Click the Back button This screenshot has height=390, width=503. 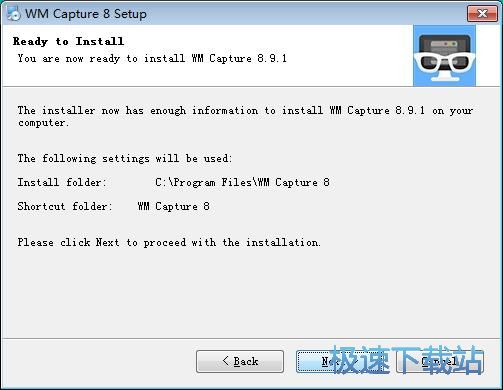point(240,361)
